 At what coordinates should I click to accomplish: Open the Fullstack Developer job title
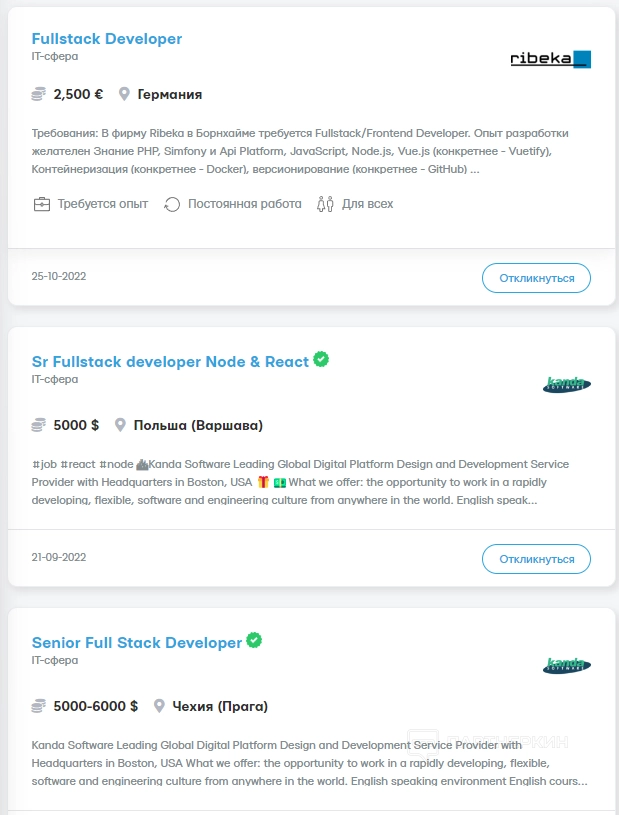[x=107, y=39]
